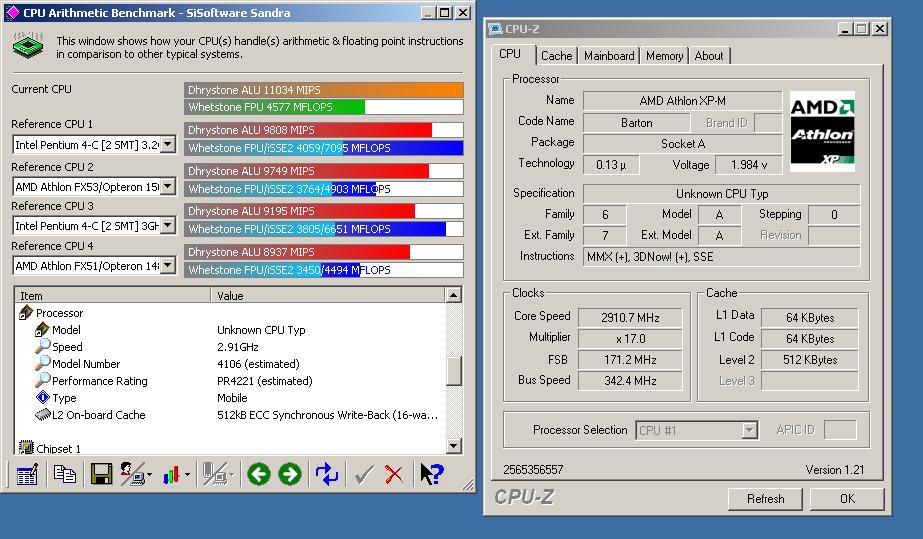Click the resize grip of Sandra window
Screen dimensions: 923x539
pyautogui.click(x=468, y=485)
